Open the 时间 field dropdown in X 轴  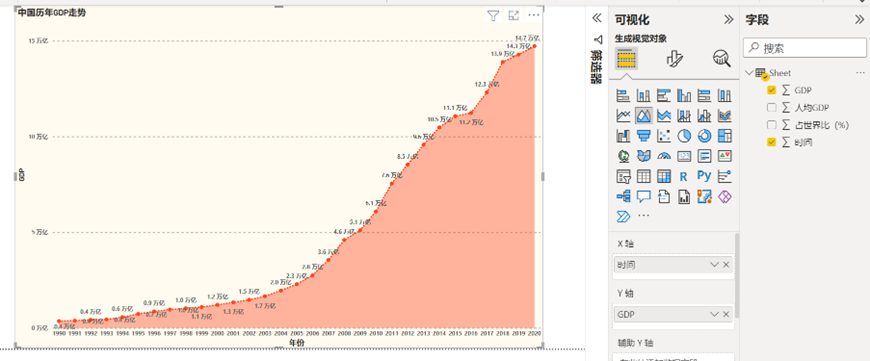[x=714, y=265]
